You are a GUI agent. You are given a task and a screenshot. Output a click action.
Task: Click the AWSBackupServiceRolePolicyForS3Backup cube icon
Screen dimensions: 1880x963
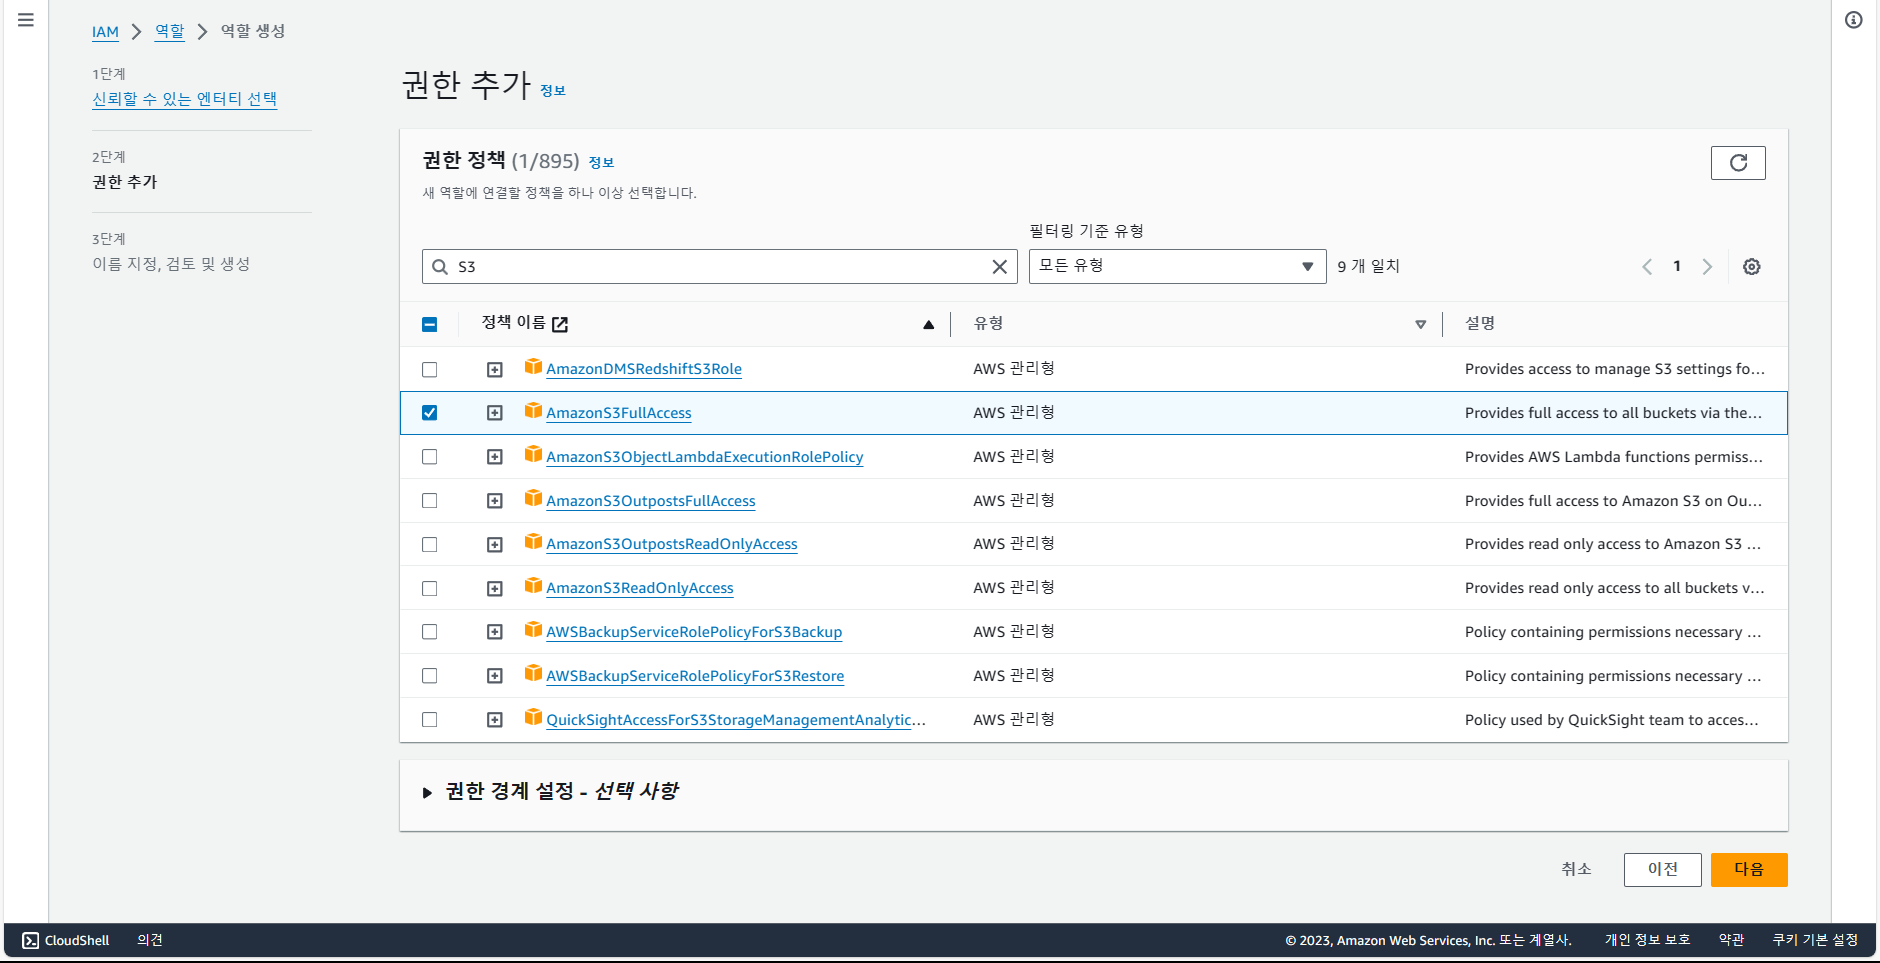534,630
